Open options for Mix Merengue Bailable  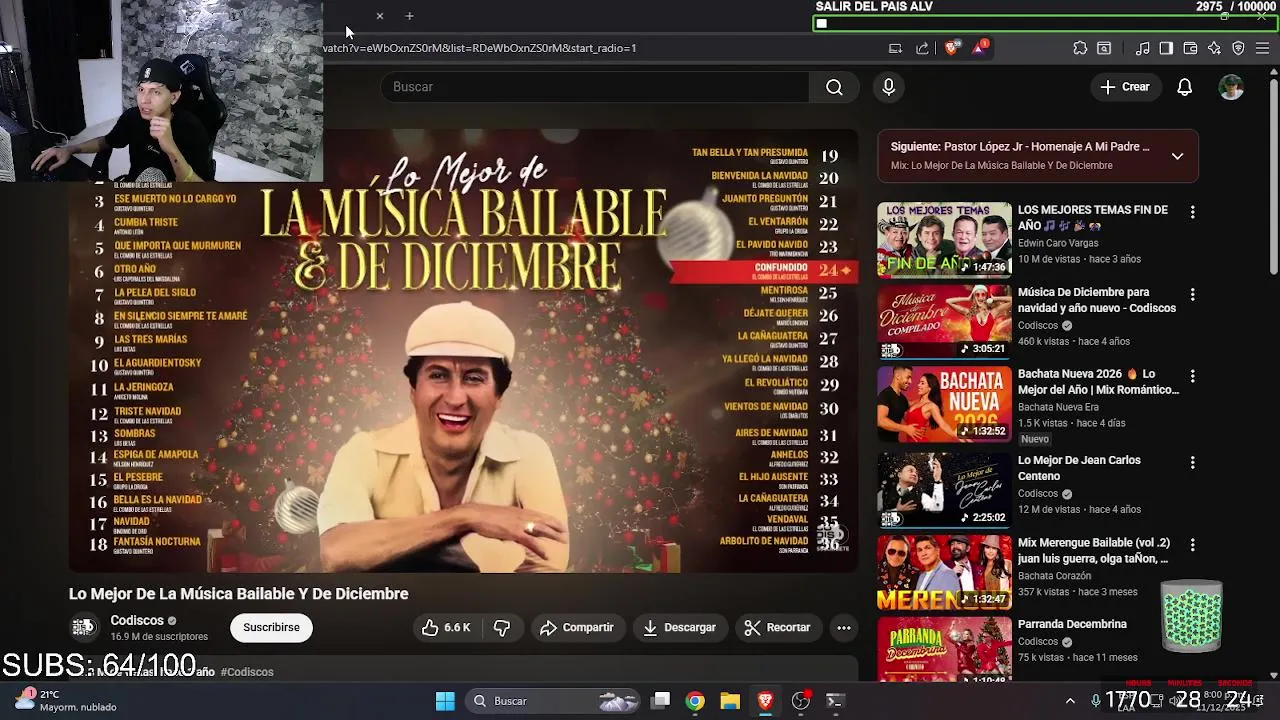click(1192, 544)
